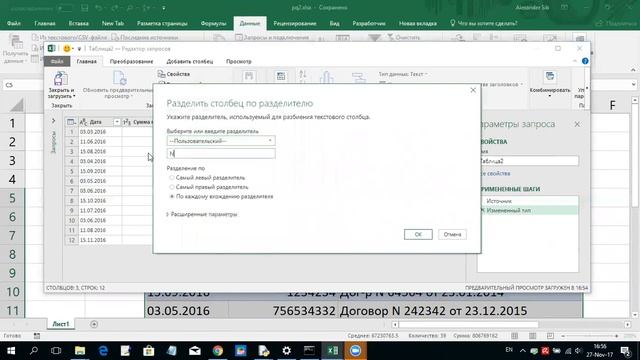The image size is (640, 360).
Task: Open filter dropdown on Дата column header
Action: point(117,122)
